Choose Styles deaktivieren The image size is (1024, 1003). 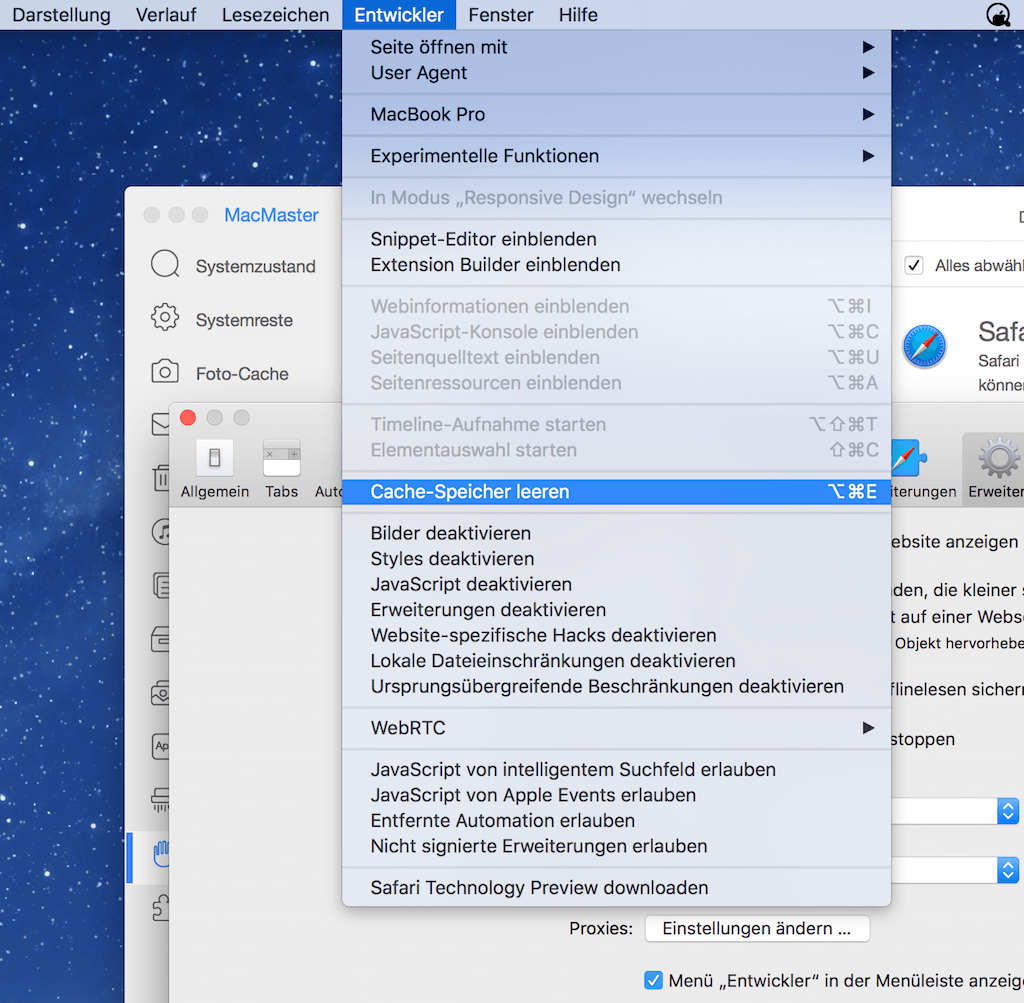(616, 558)
